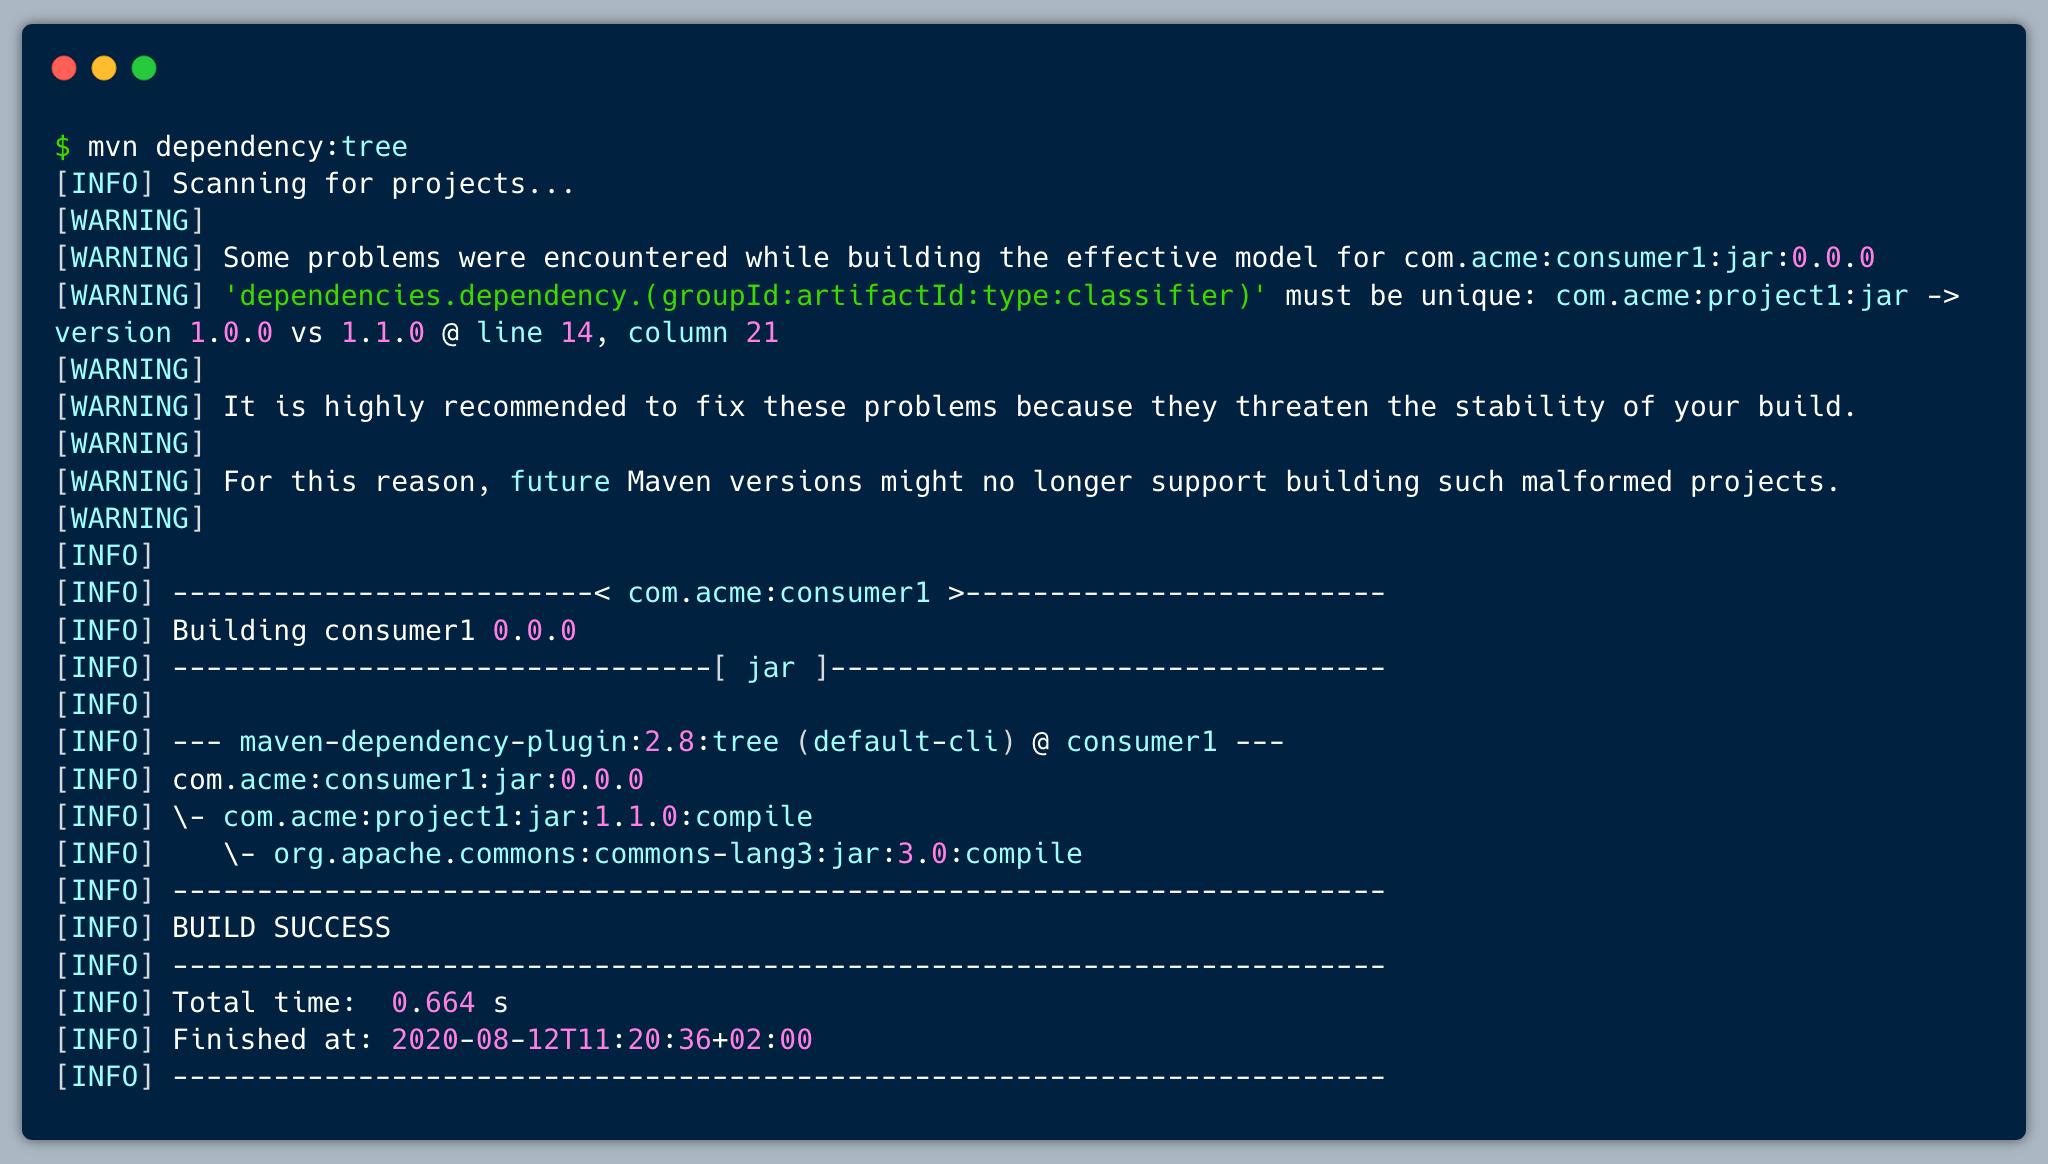
Task: Click the 'com.acme:consumer1' header between the dashes
Action: (778, 593)
